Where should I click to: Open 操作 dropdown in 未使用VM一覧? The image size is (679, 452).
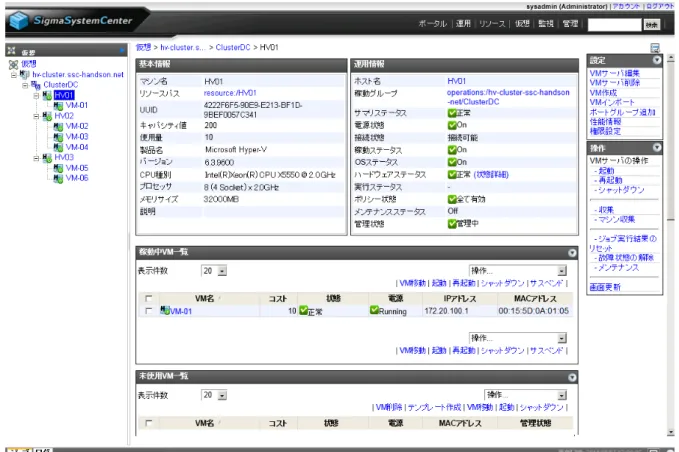click(x=525, y=395)
